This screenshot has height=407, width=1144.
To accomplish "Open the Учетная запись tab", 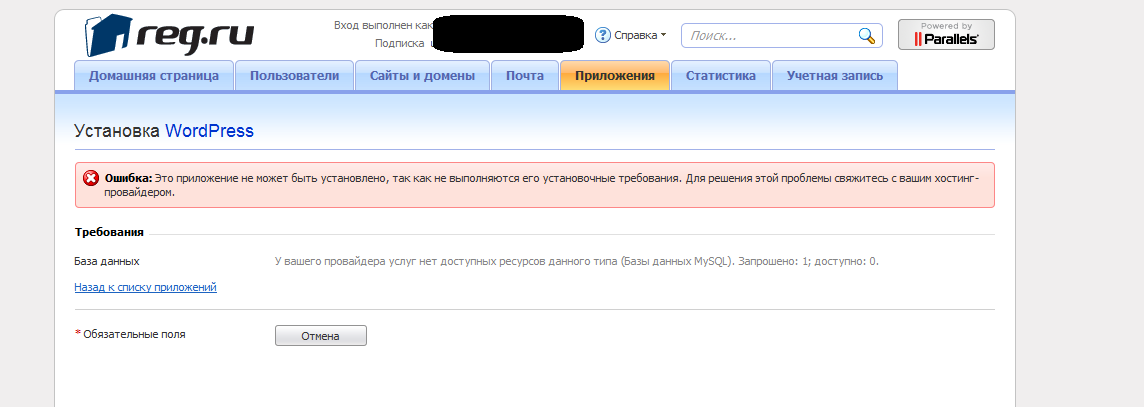I will [835, 76].
